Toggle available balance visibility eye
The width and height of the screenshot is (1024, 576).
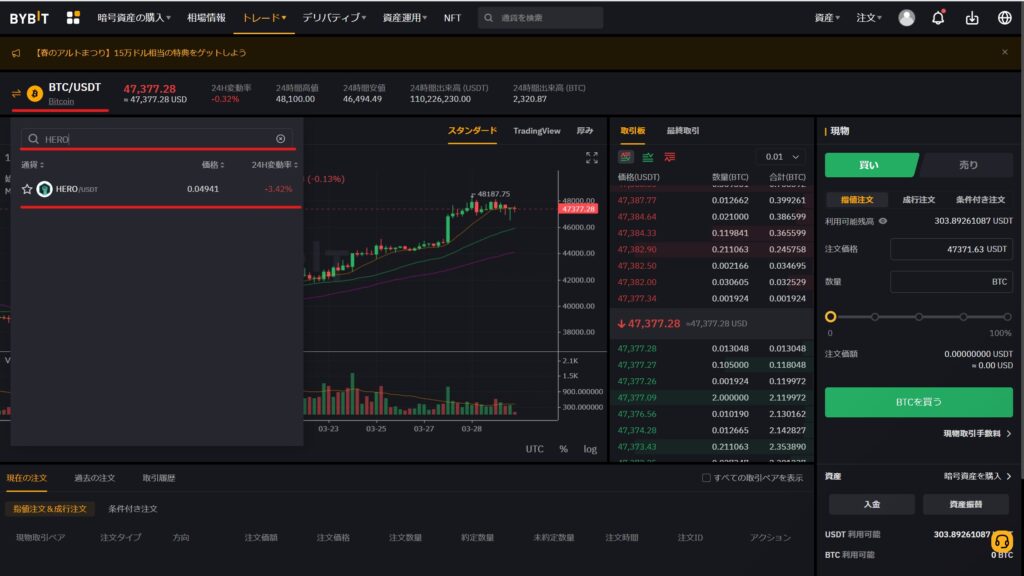click(883, 221)
